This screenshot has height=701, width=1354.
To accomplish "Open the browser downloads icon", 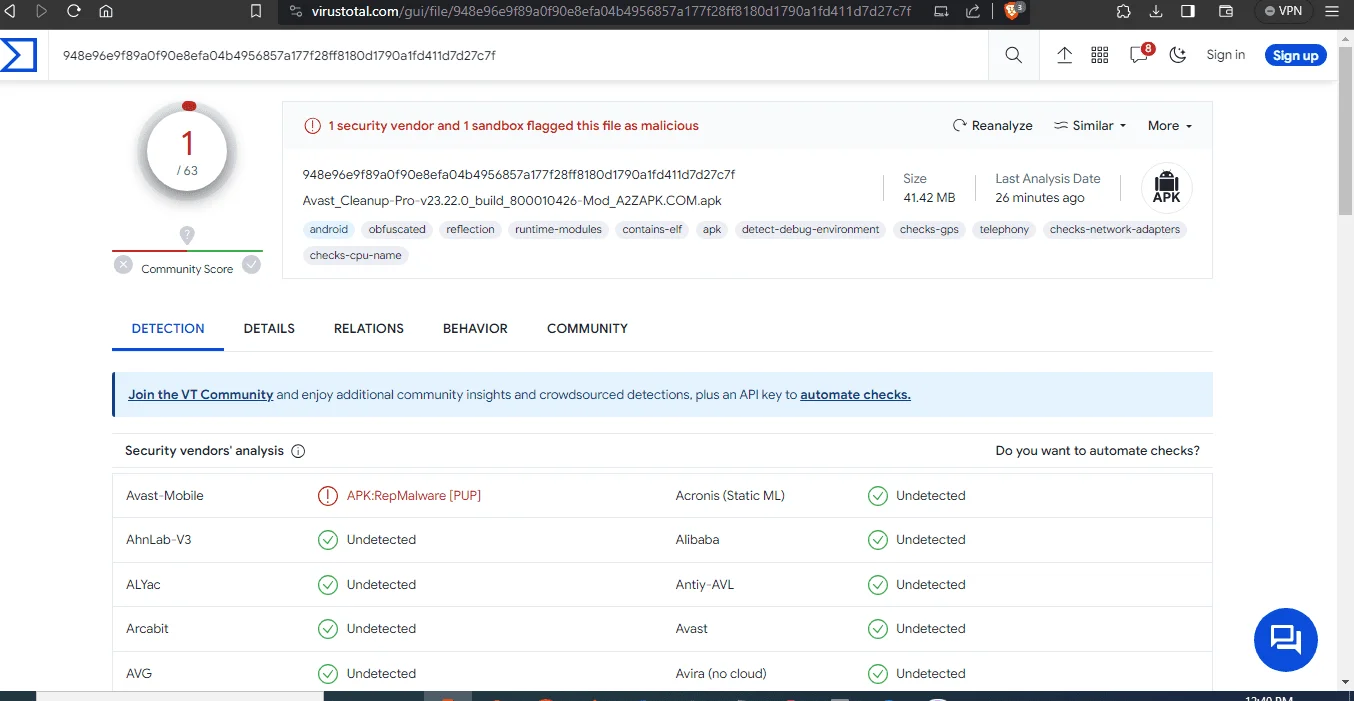I will click(1156, 11).
